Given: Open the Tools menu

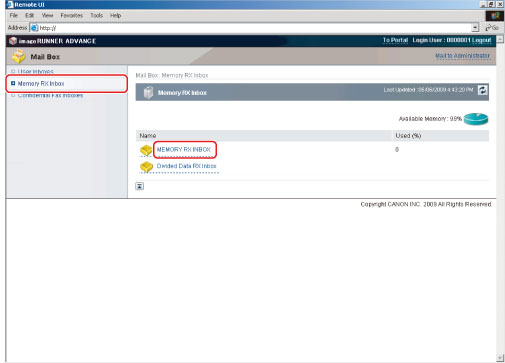Looking at the screenshot, I should (x=96, y=15).
